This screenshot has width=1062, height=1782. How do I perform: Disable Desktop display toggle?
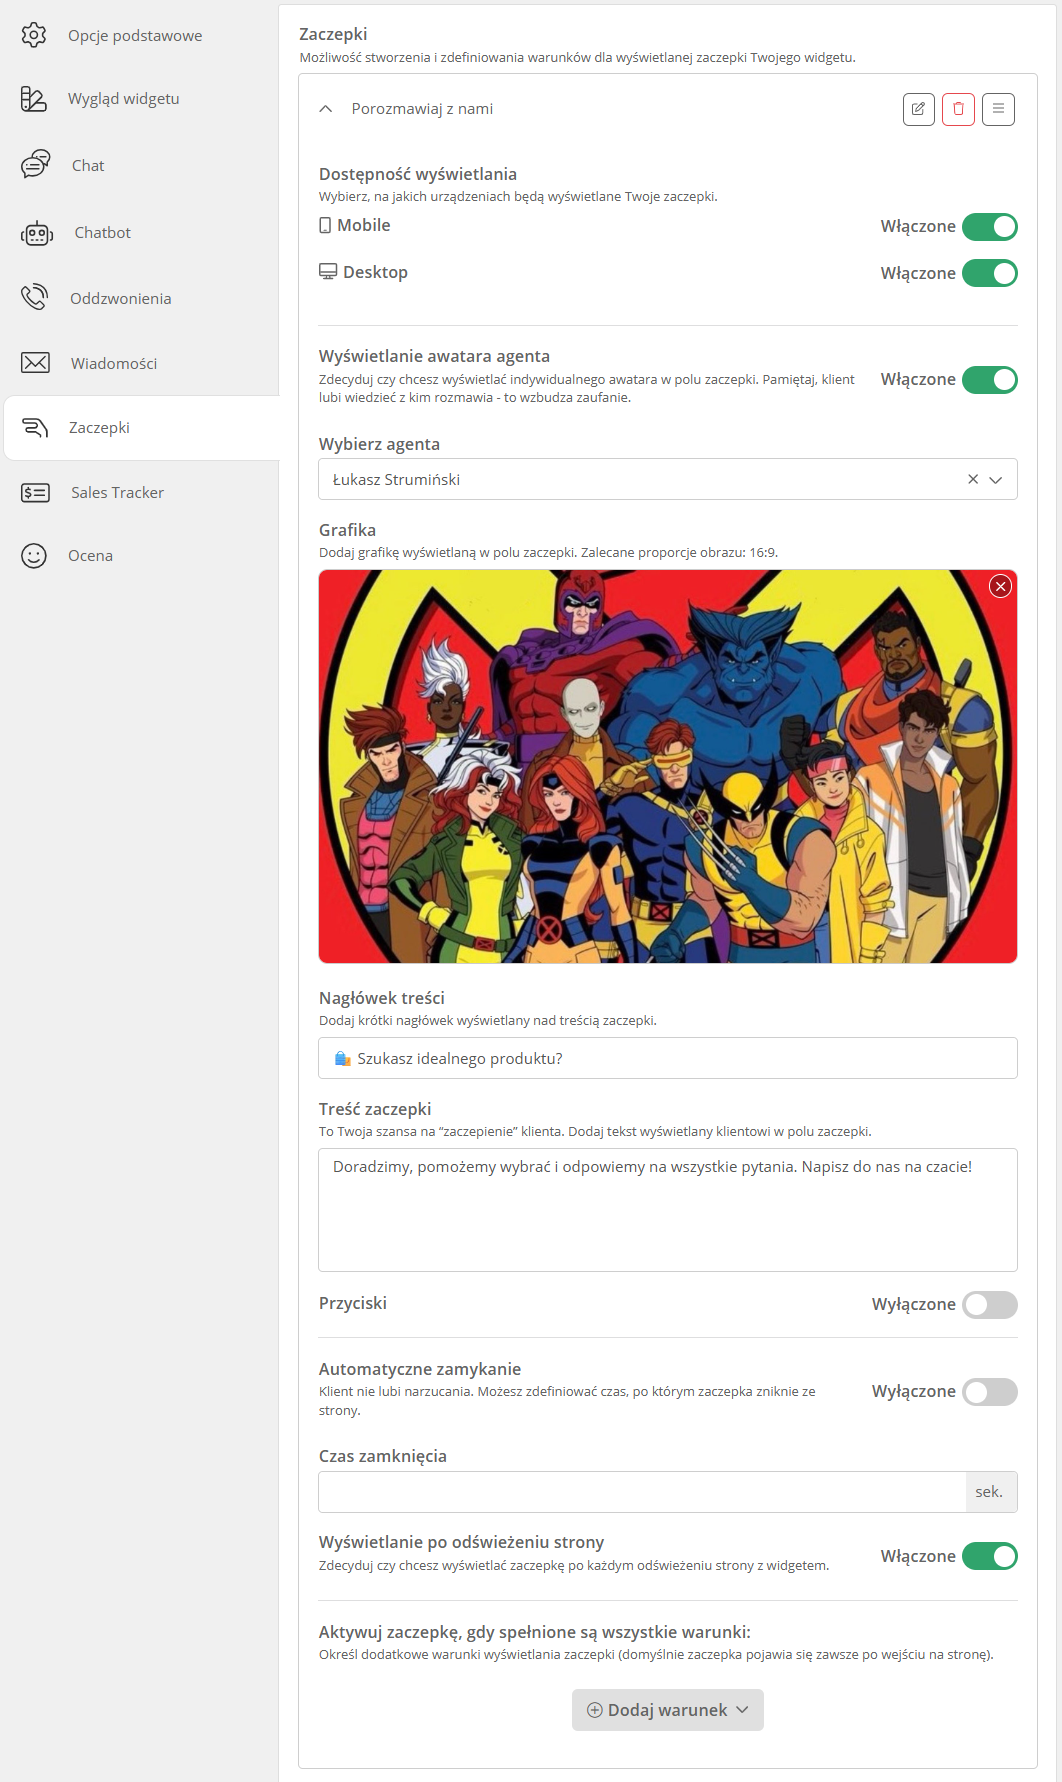click(x=989, y=274)
